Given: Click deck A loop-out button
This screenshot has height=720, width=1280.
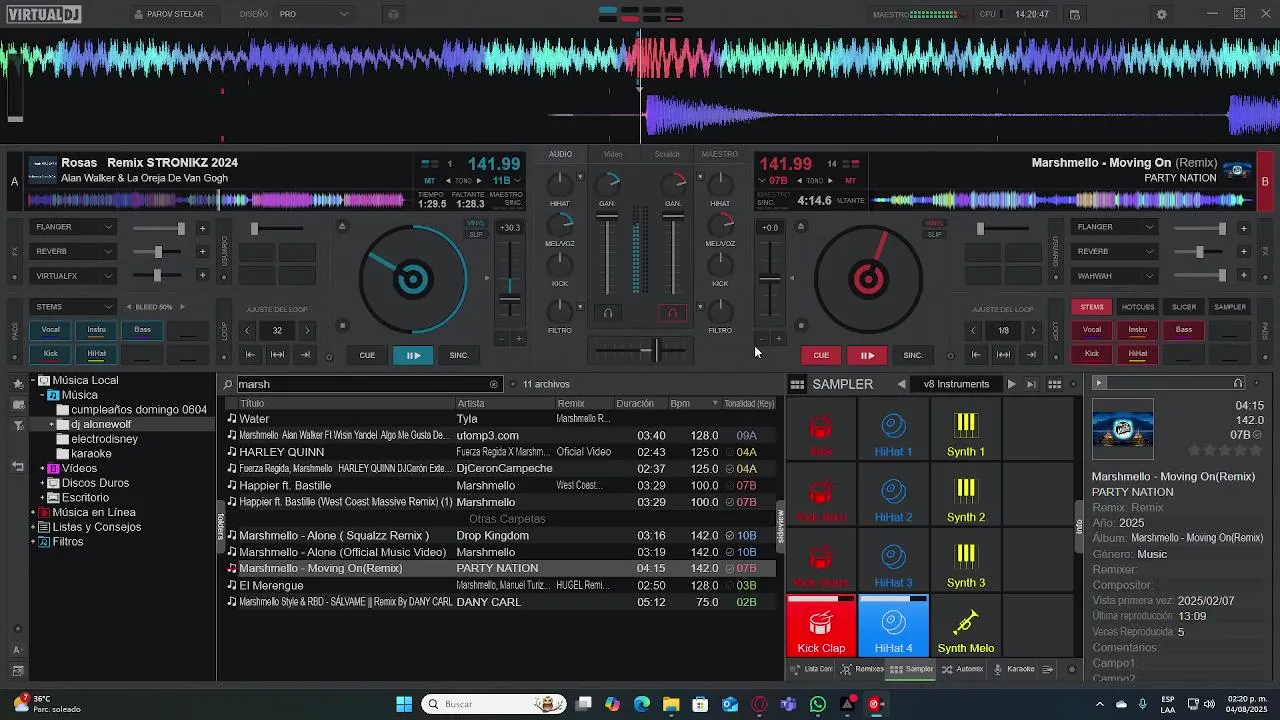Looking at the screenshot, I should pyautogui.click(x=305, y=355).
